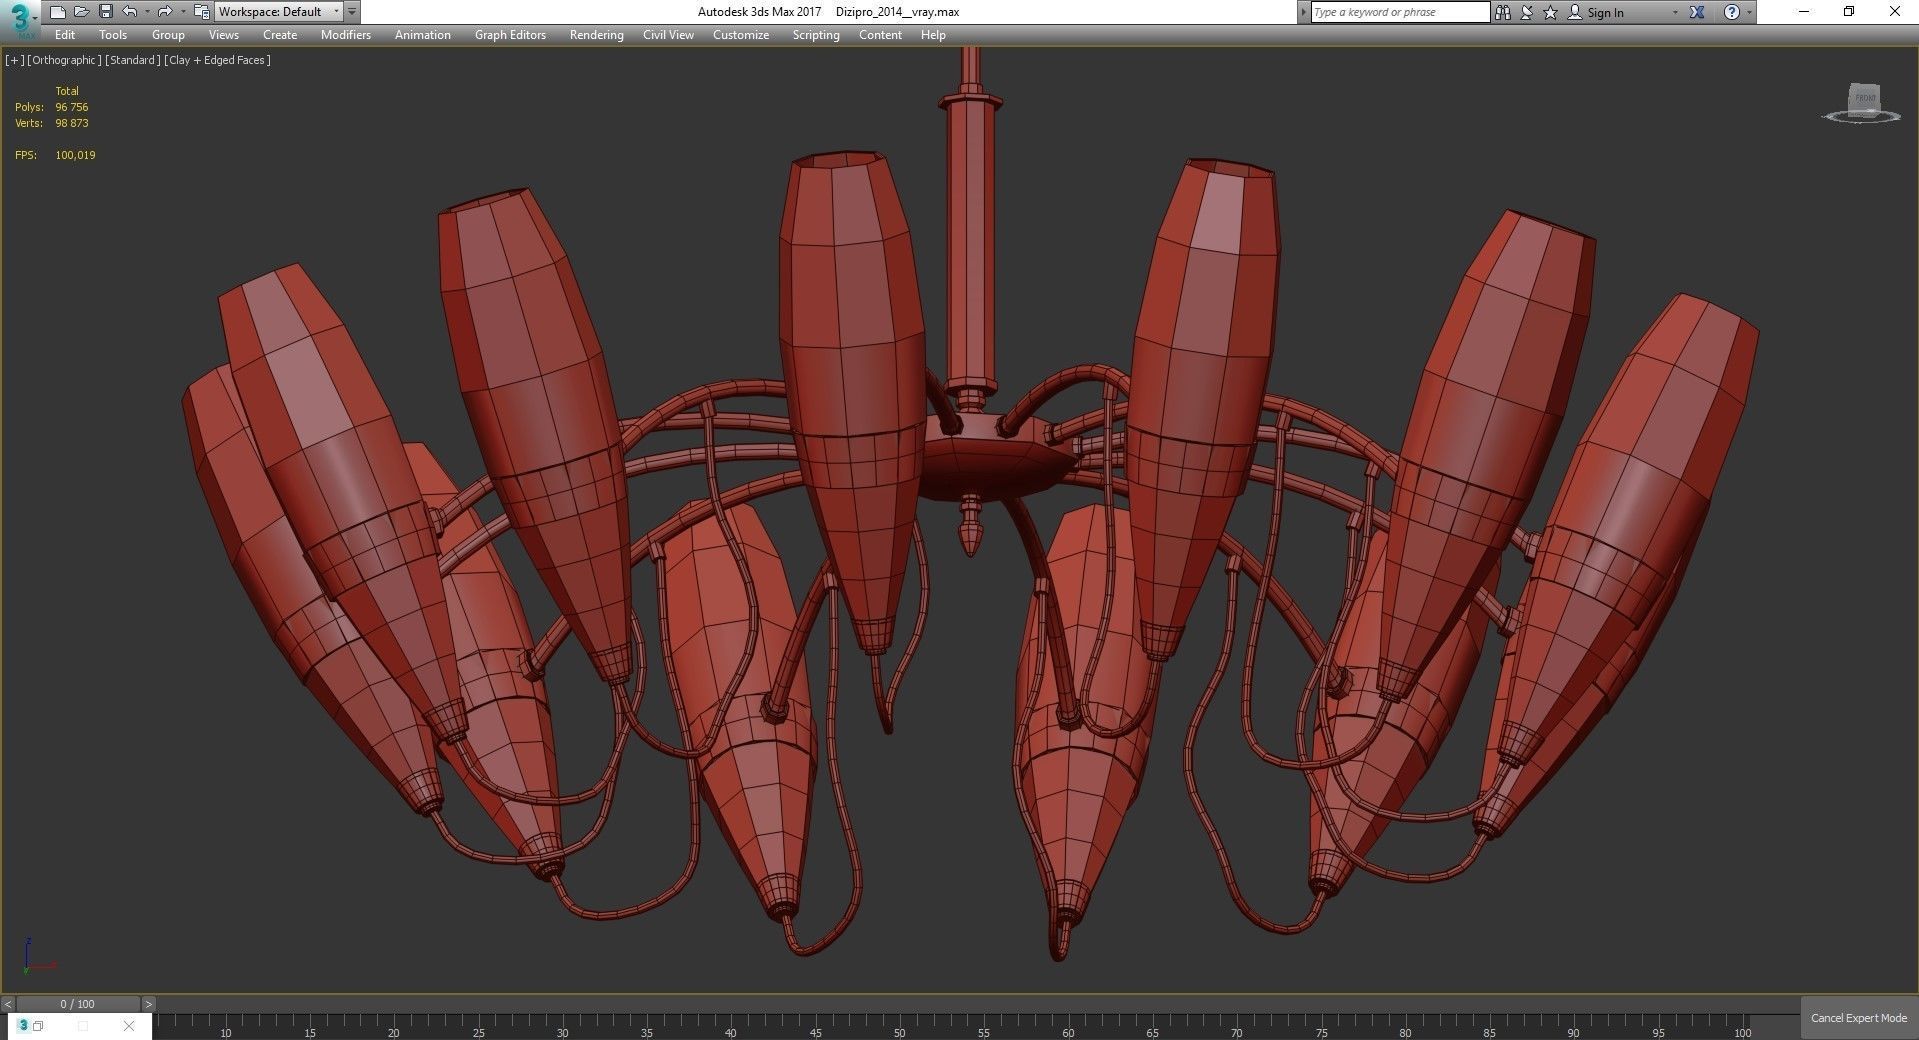Open the Help question mark icon
Screen dimensions: 1919x1040
click(x=1731, y=12)
